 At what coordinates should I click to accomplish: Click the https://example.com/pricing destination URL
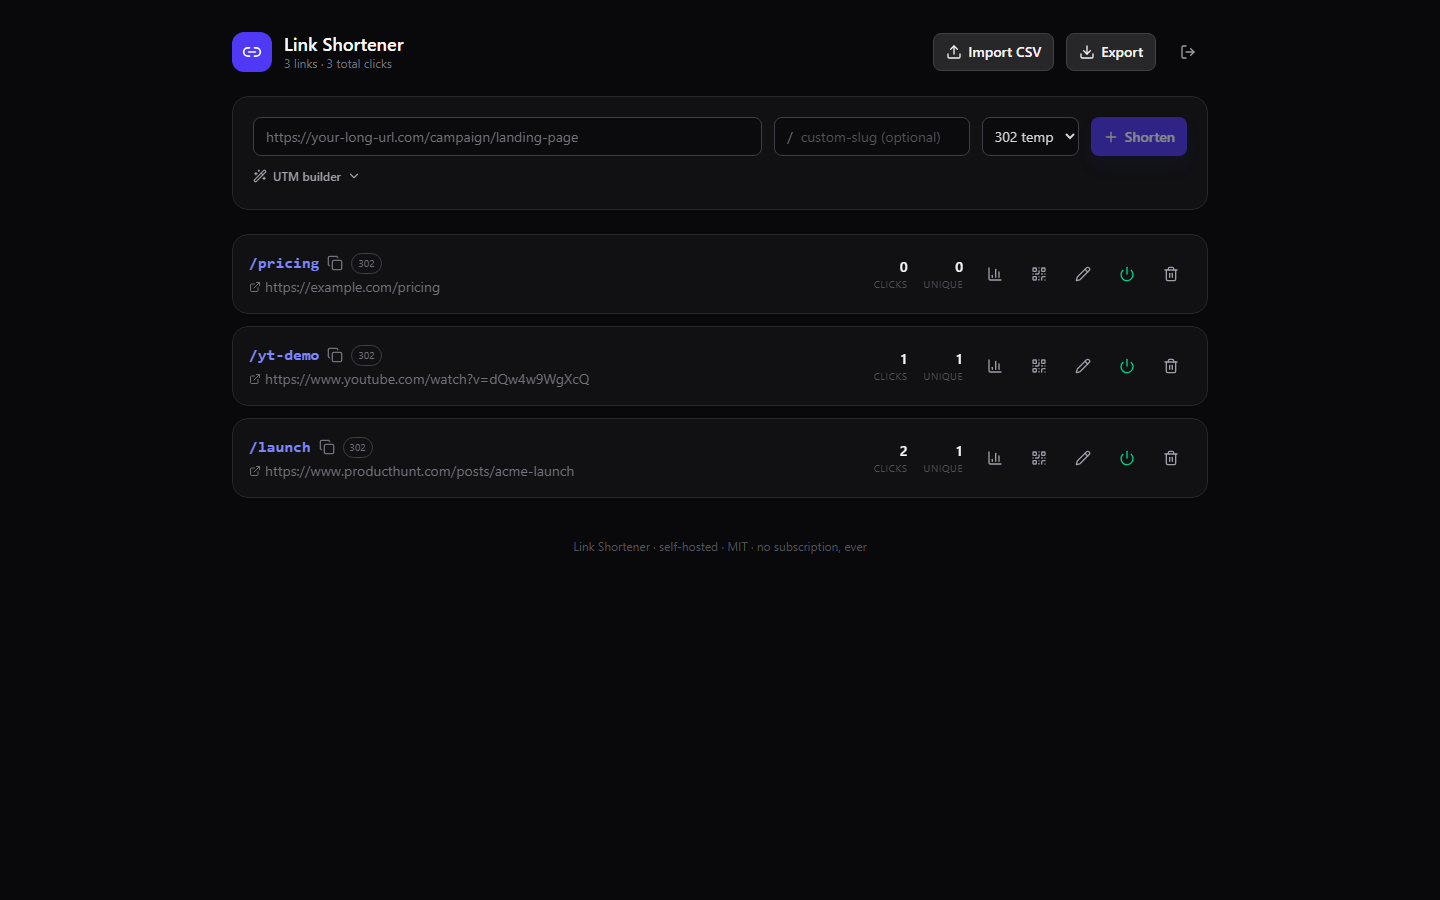point(352,287)
